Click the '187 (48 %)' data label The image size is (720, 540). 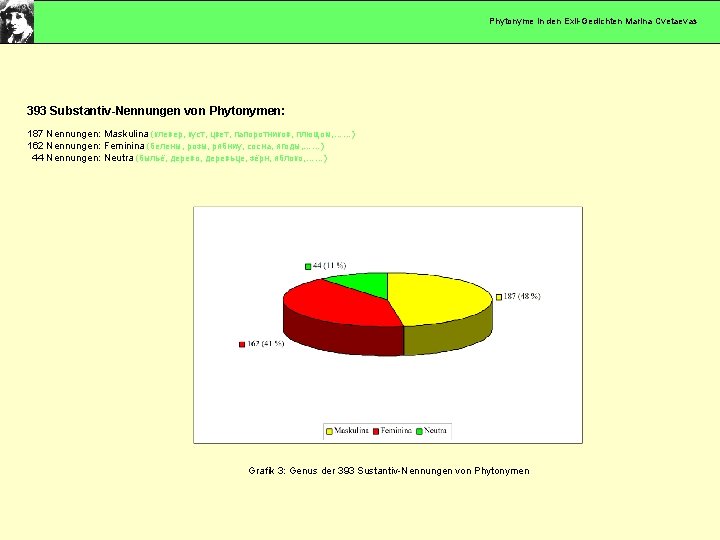point(522,296)
